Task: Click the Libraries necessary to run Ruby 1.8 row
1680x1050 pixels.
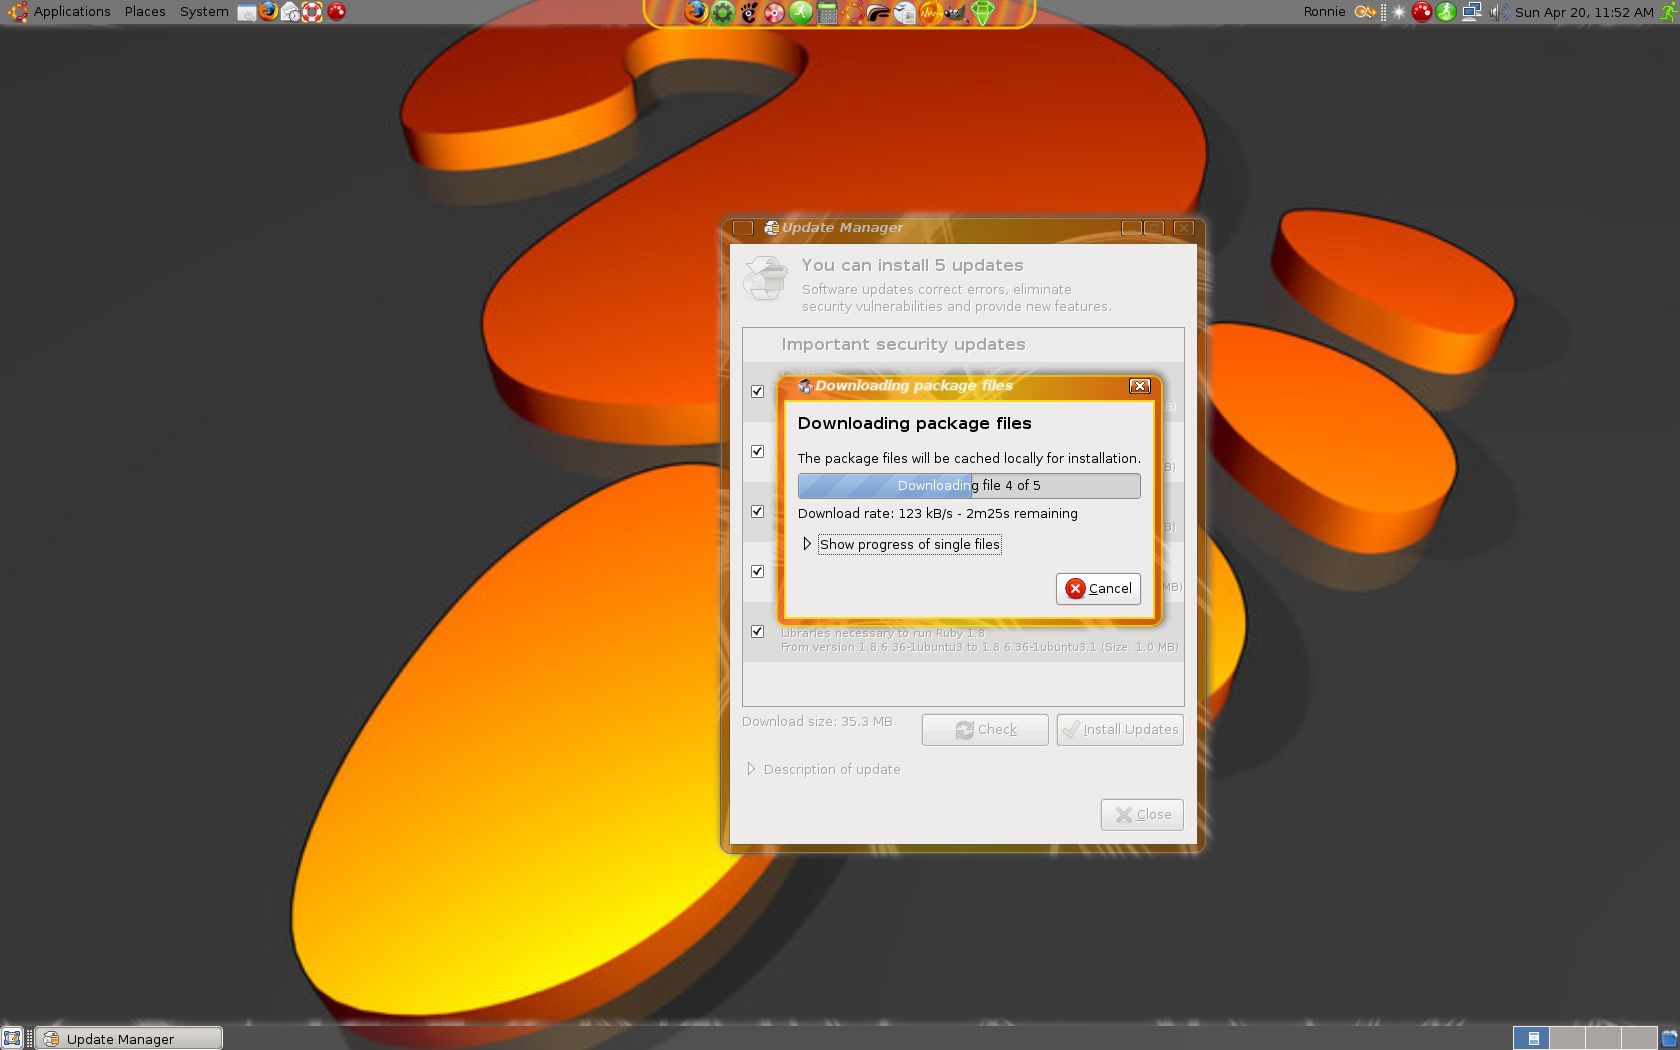Action: point(964,631)
